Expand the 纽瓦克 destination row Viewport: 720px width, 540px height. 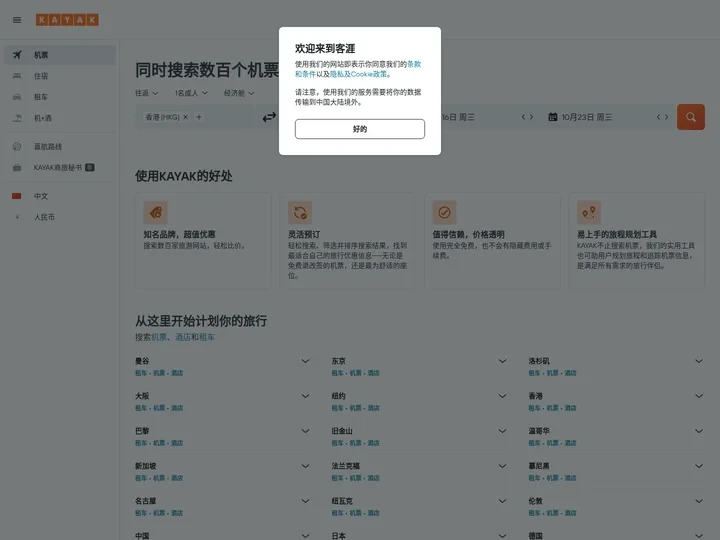502,501
